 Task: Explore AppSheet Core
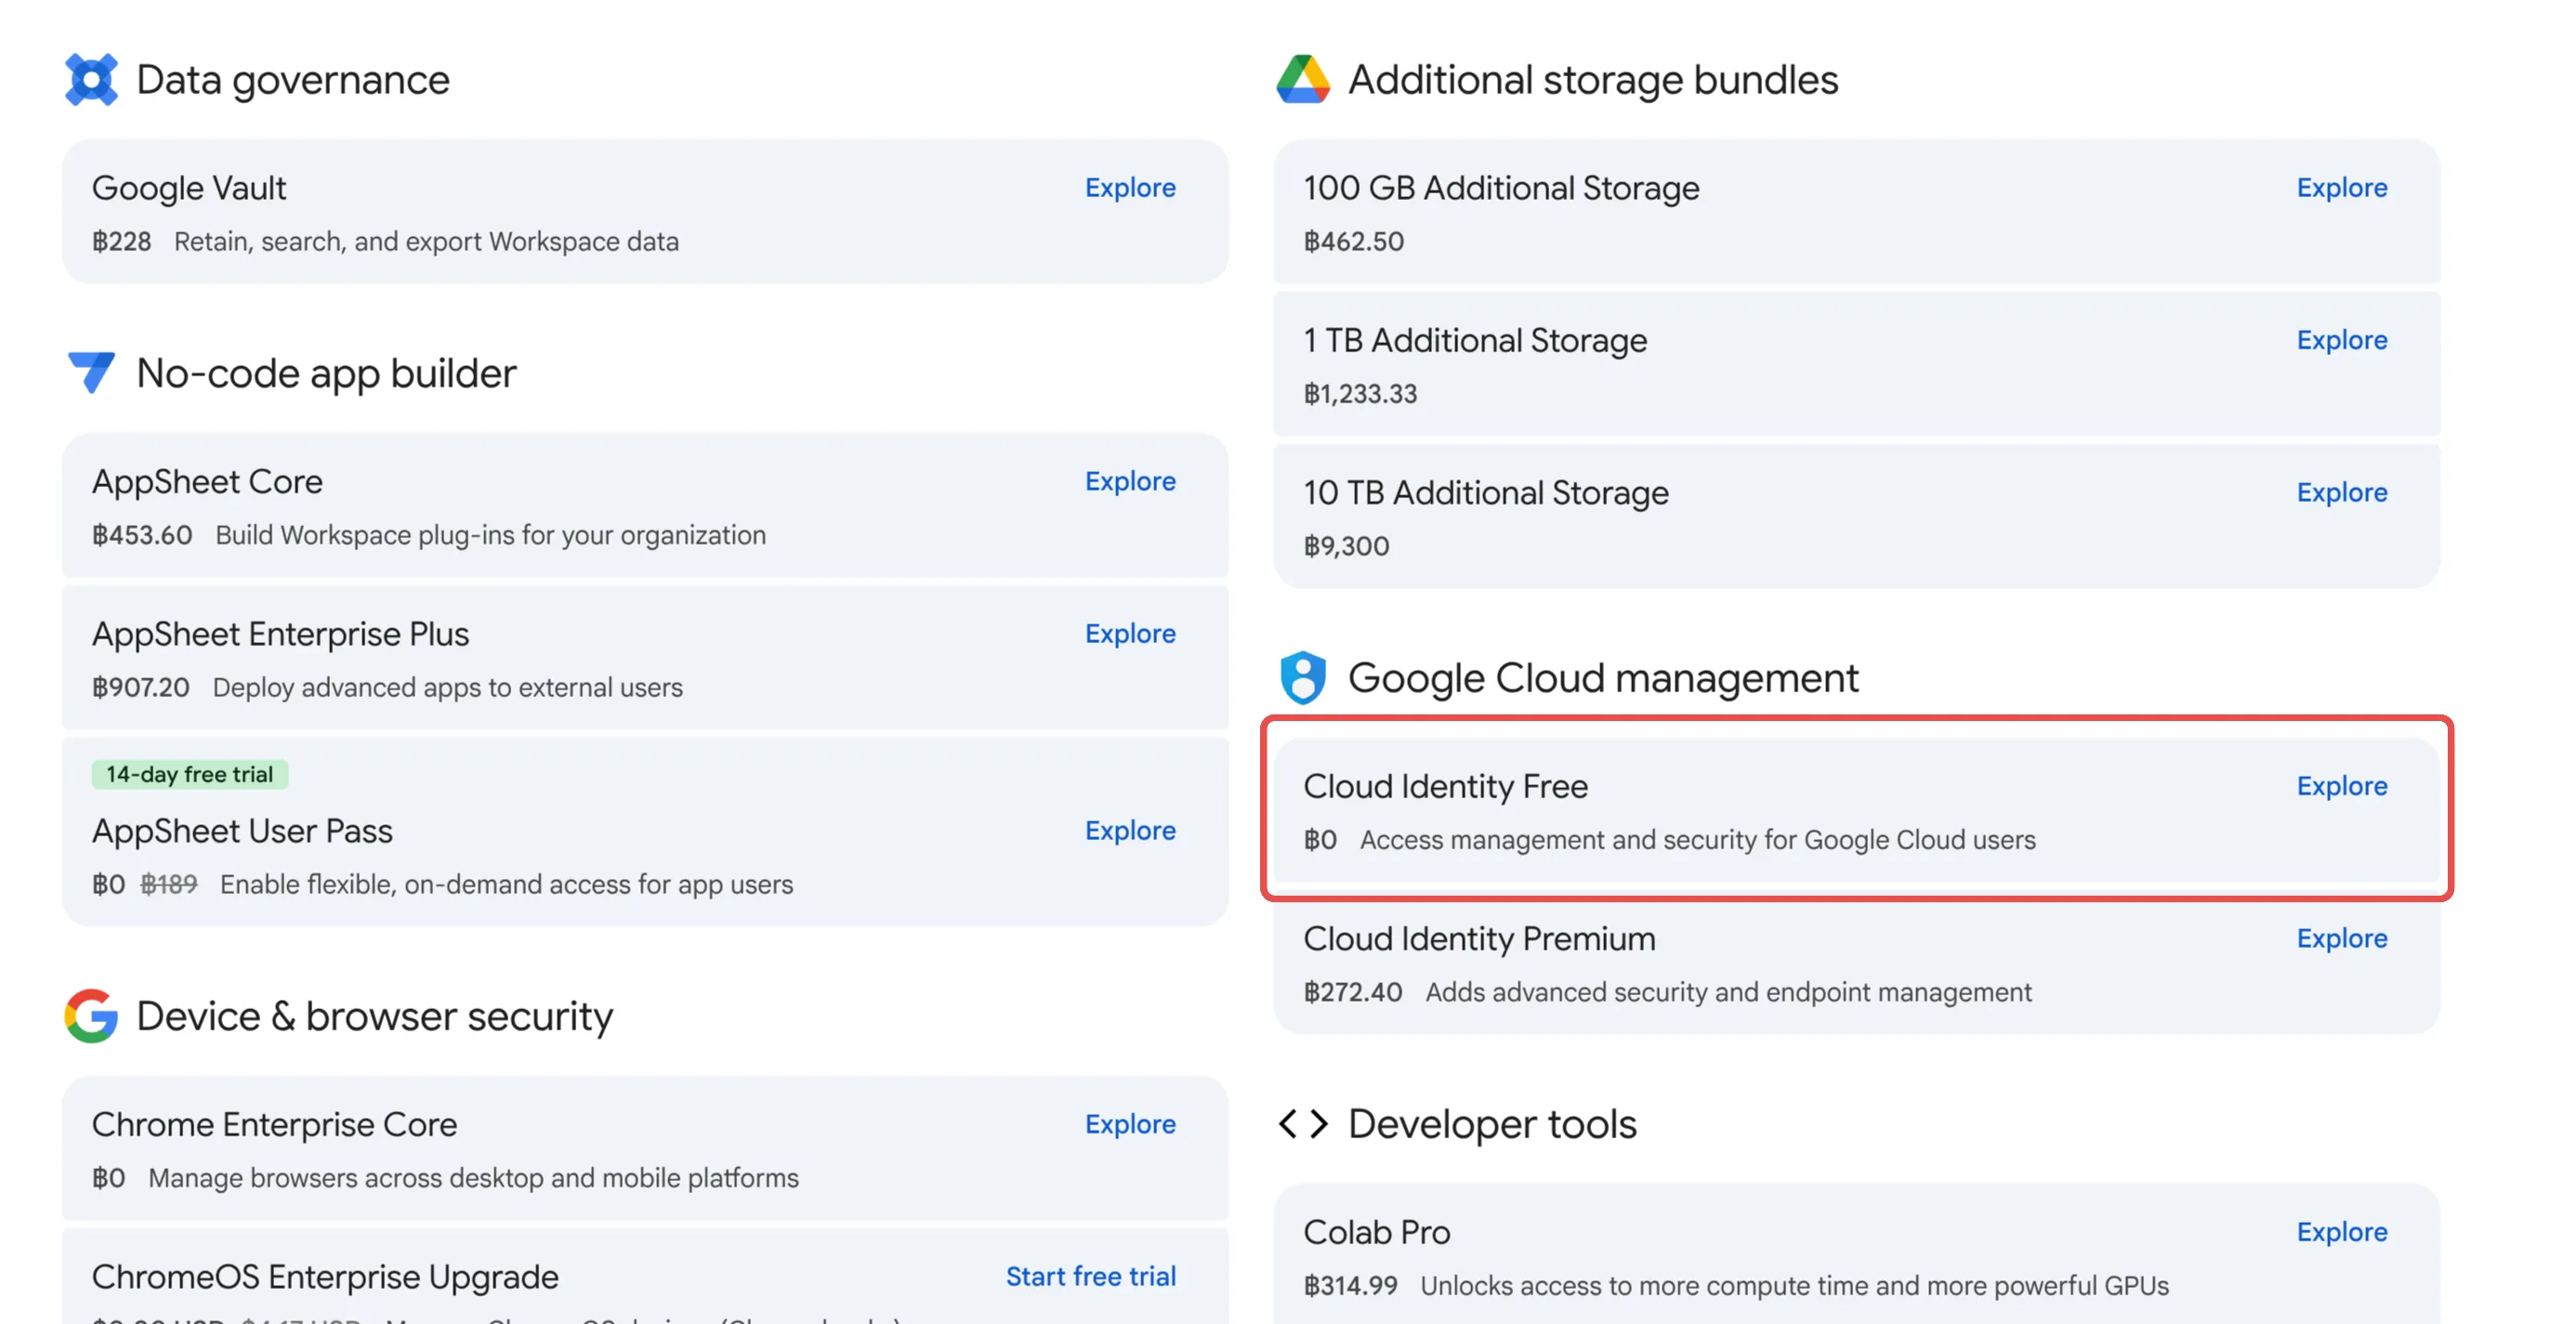tap(1130, 481)
